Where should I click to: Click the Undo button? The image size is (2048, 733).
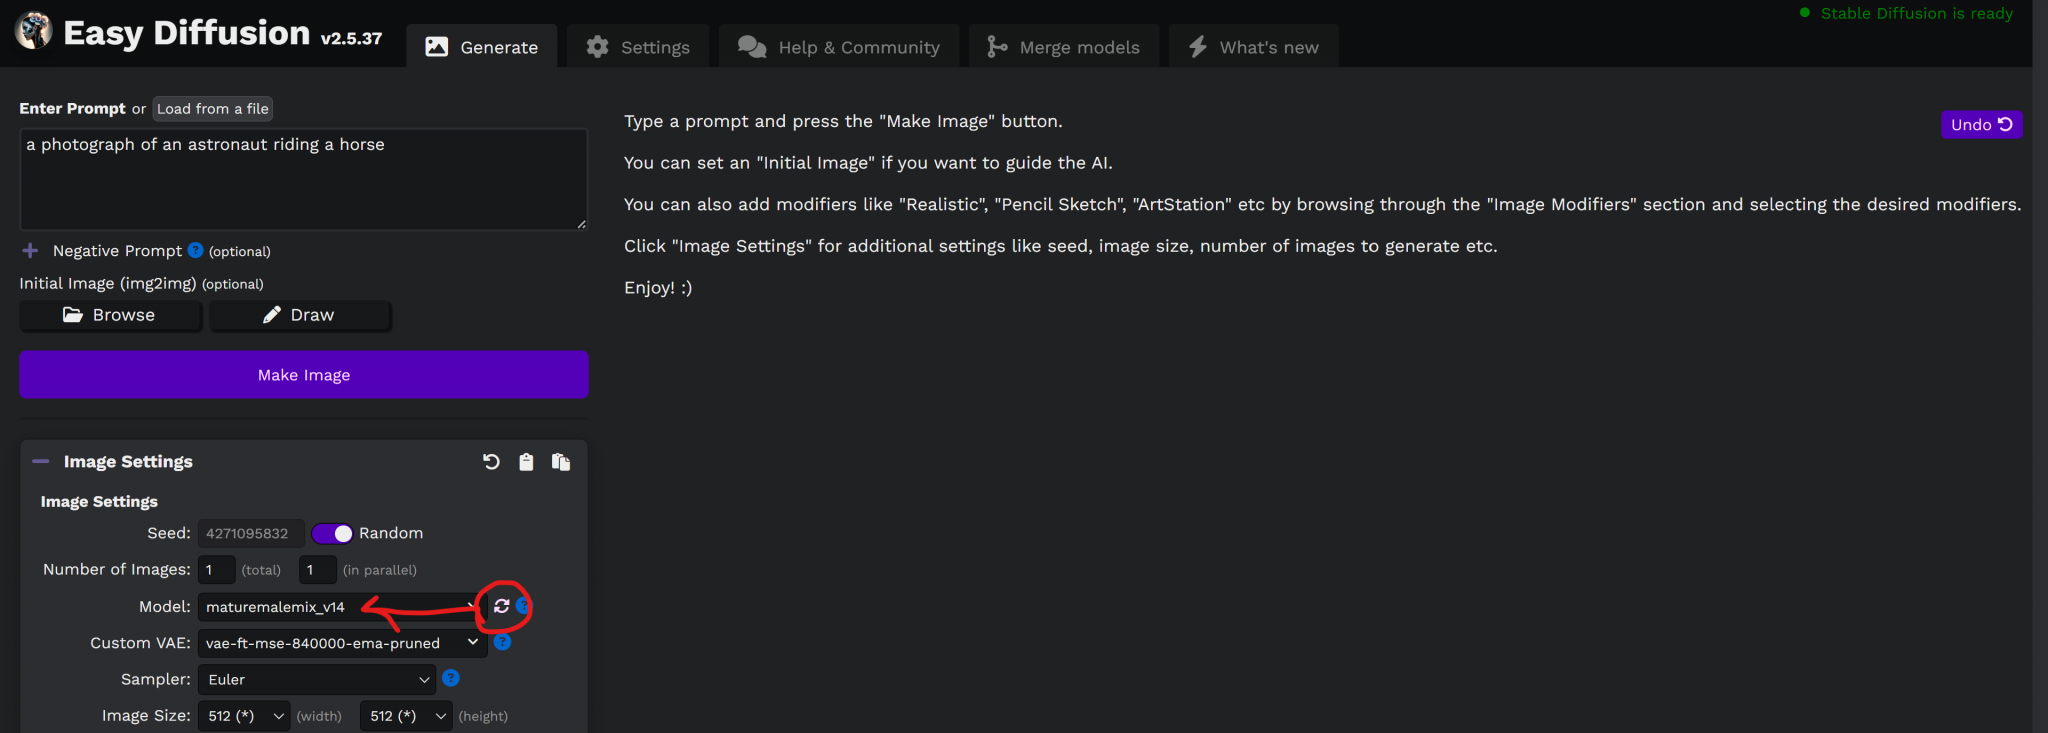point(1982,125)
